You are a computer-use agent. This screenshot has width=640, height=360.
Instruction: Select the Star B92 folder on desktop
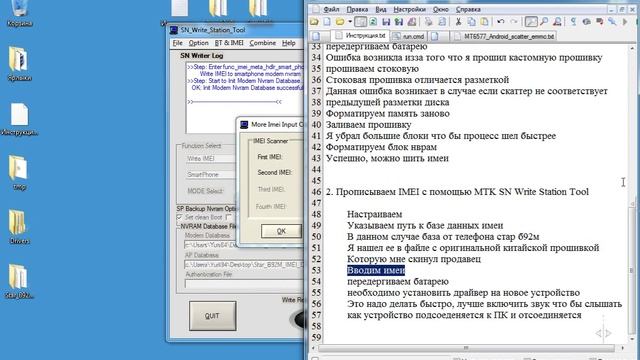19,282
